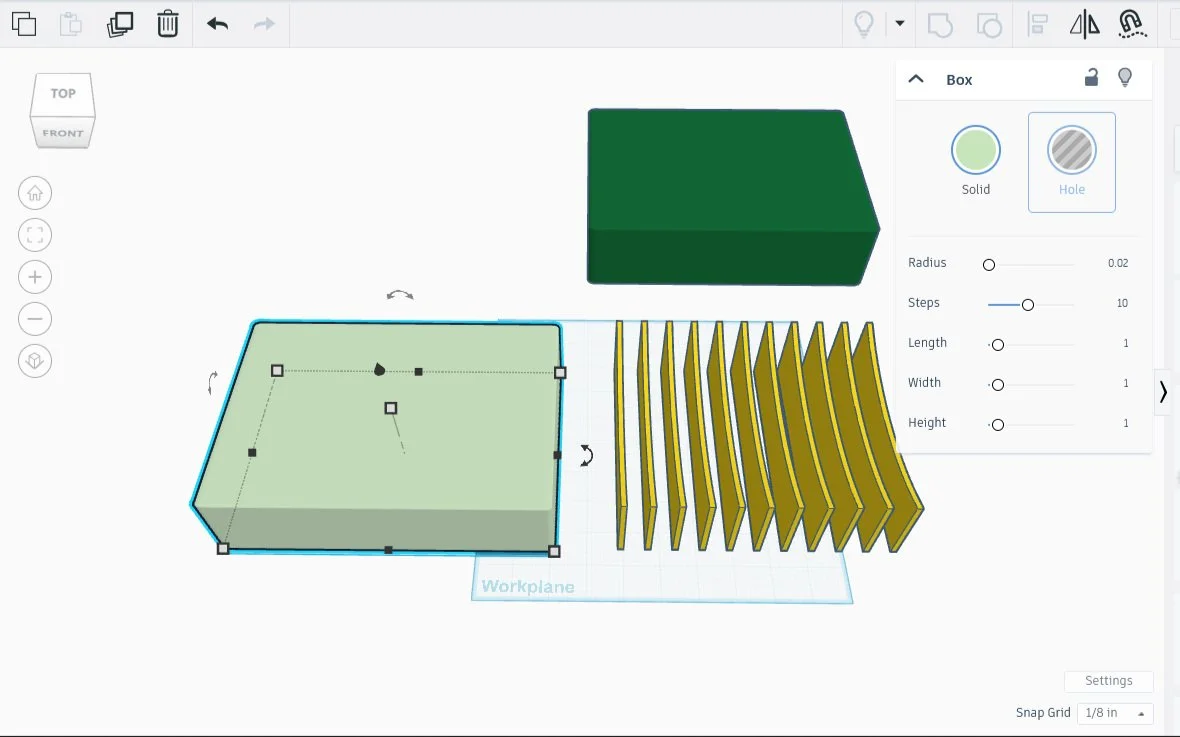The width and height of the screenshot is (1180, 737).
Task: Select the Hole option
Action: point(1072,162)
